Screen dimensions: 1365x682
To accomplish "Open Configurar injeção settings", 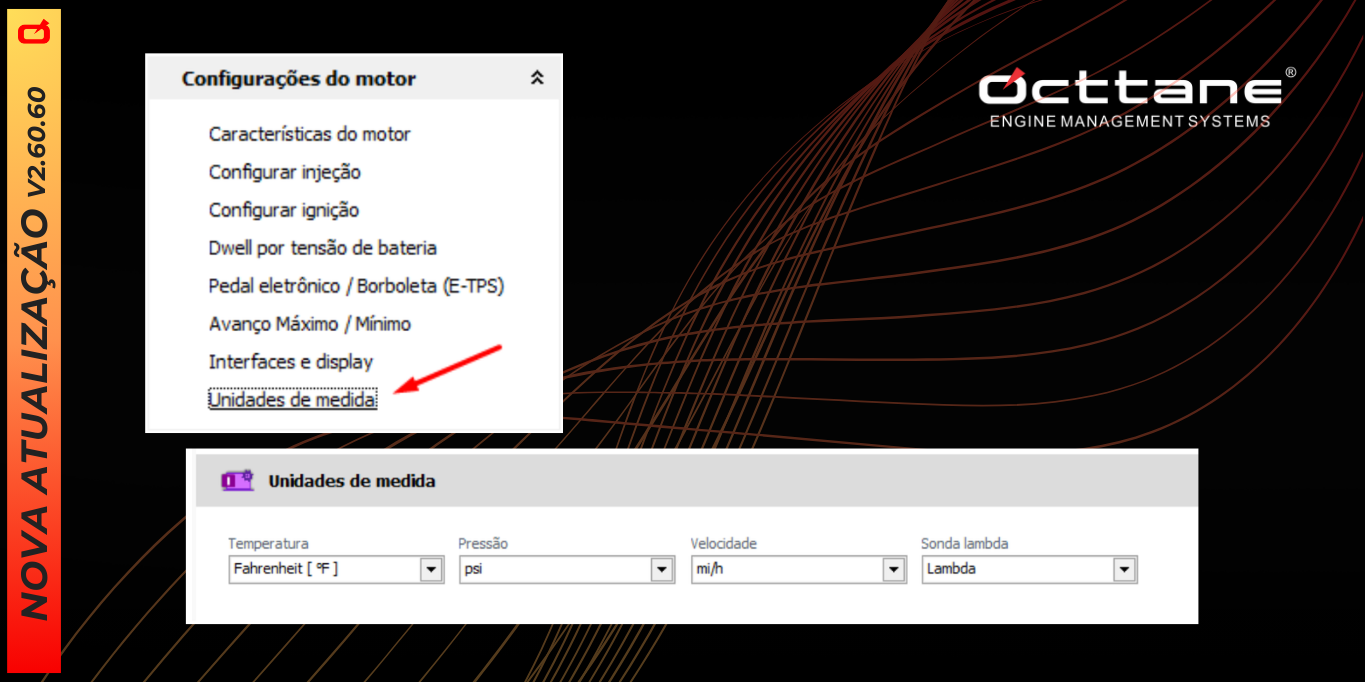I will coord(285,172).
